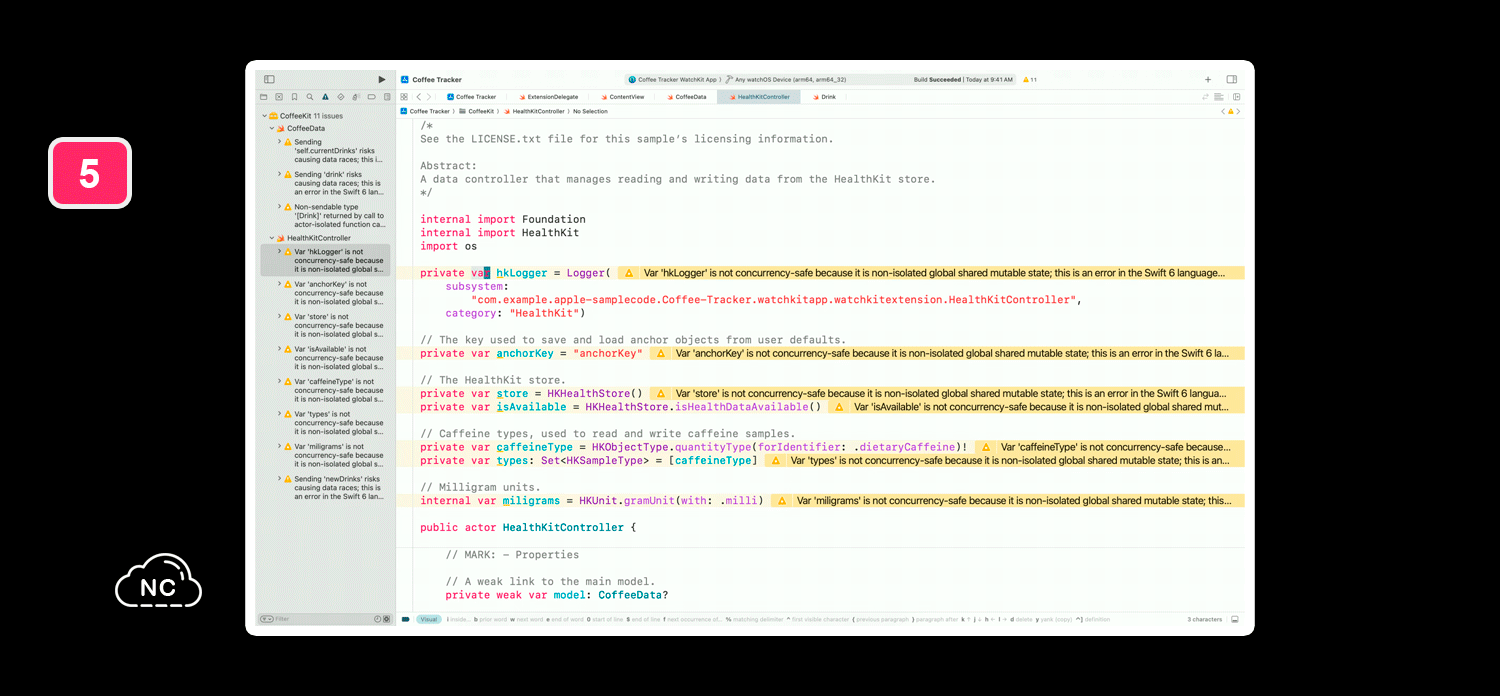Click inline 'miligrams' warning banner in editor

coord(1007,500)
